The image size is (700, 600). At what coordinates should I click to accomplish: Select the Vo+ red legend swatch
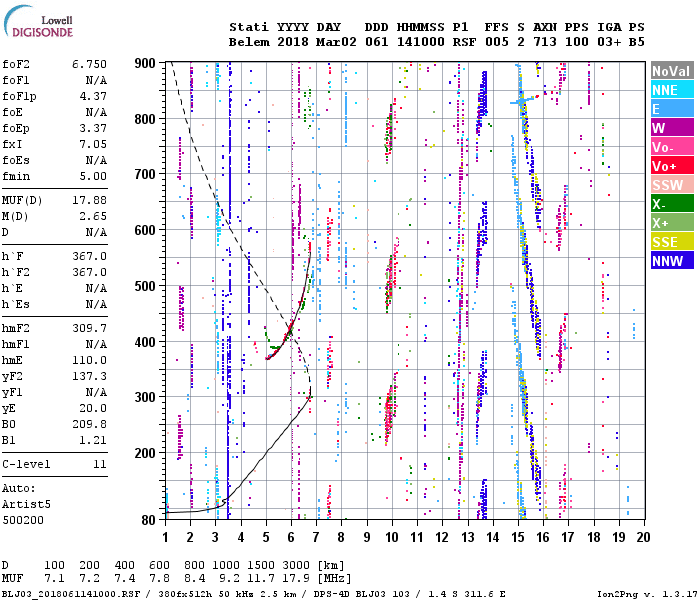(x=672, y=166)
